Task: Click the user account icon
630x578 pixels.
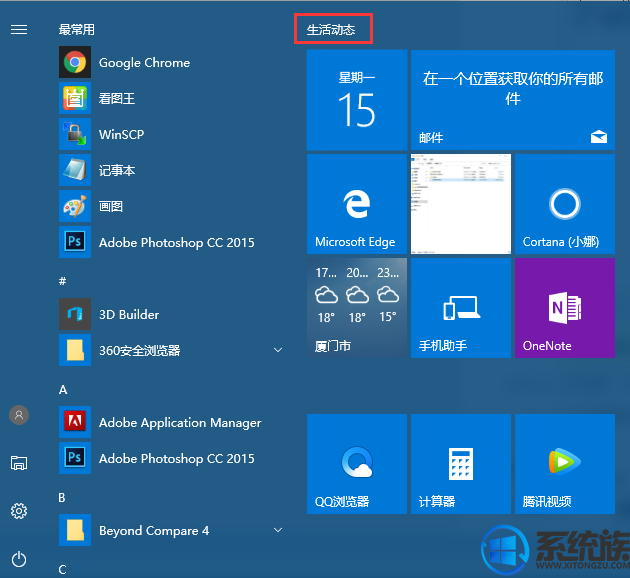Action: click(19, 415)
